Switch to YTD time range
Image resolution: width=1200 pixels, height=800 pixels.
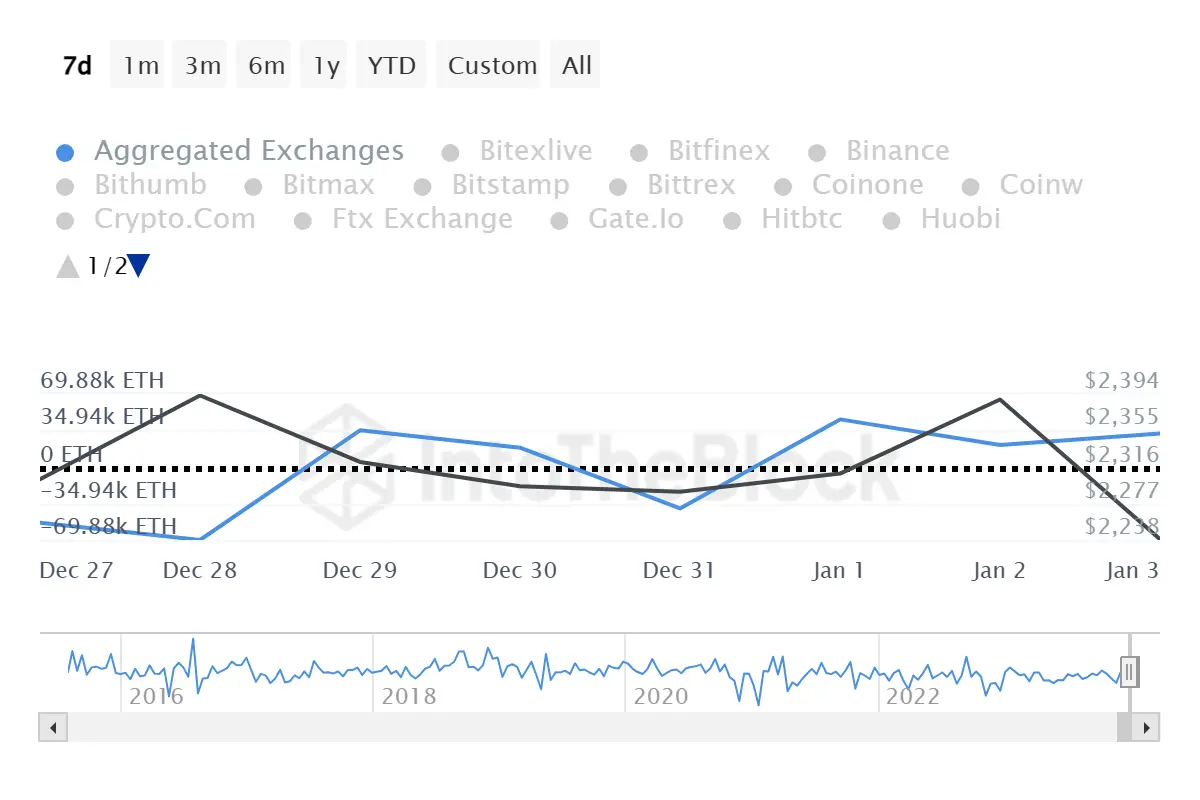point(391,65)
